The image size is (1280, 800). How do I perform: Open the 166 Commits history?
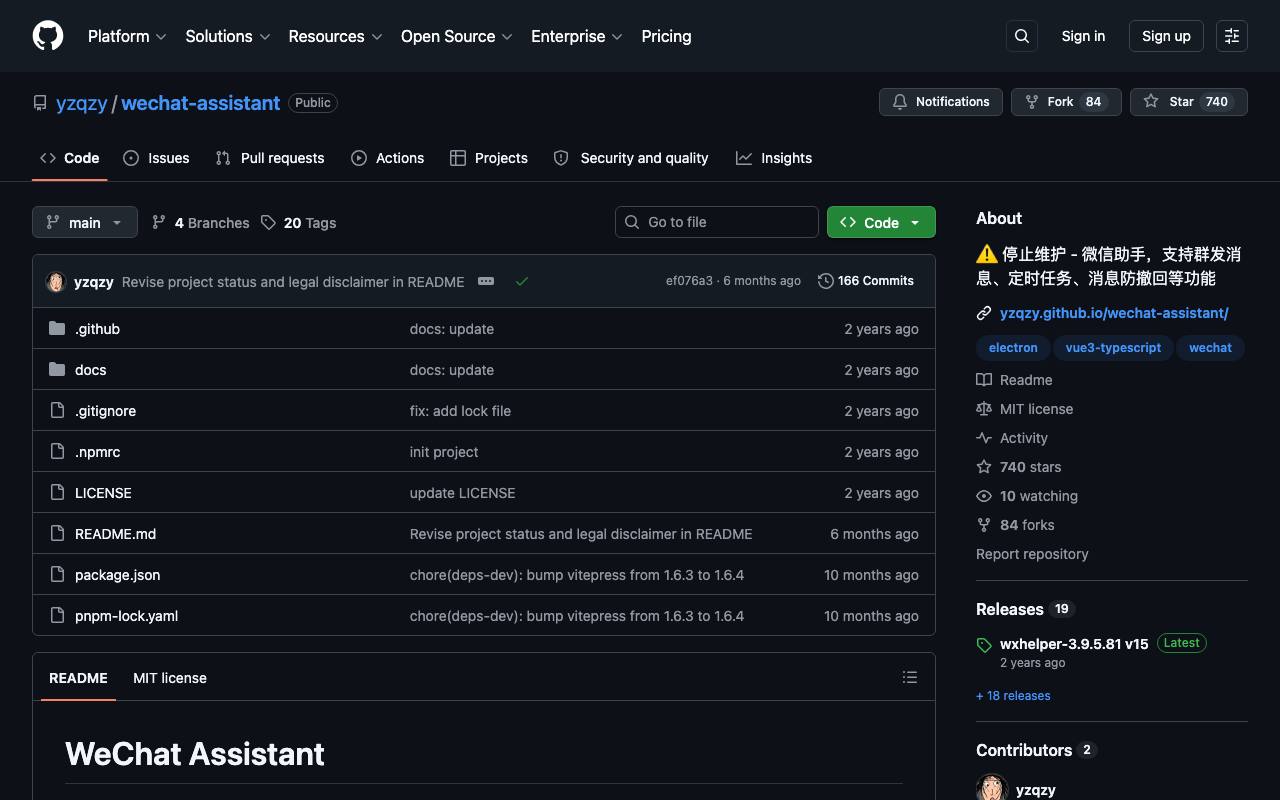click(866, 281)
